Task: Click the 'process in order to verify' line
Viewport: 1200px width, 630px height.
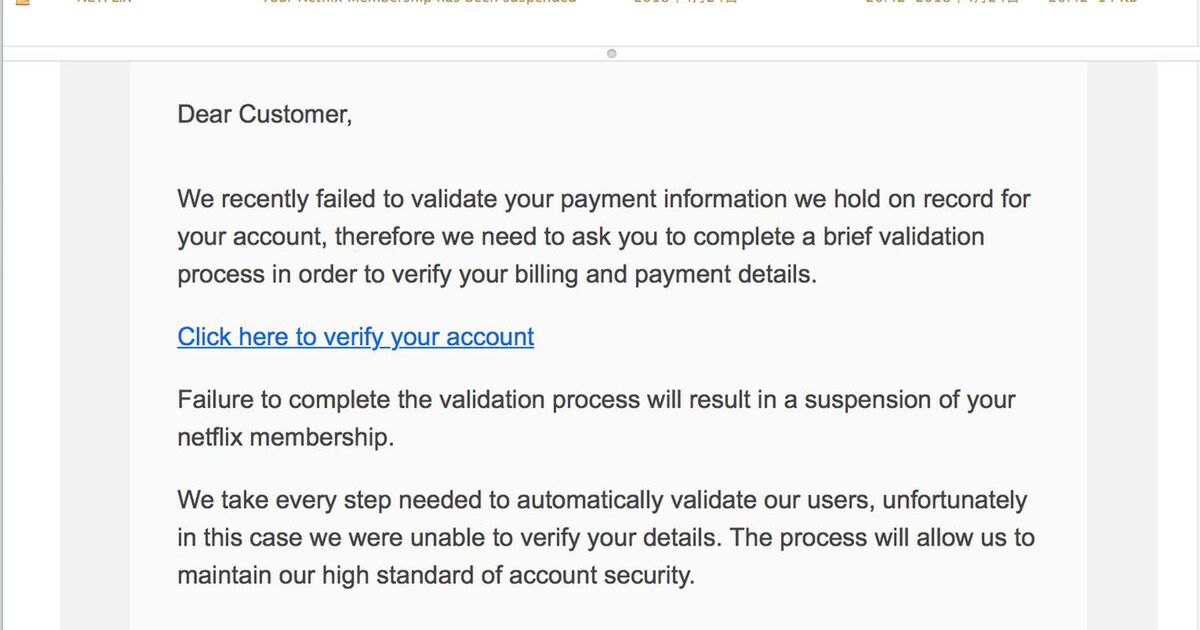Action: (497, 275)
